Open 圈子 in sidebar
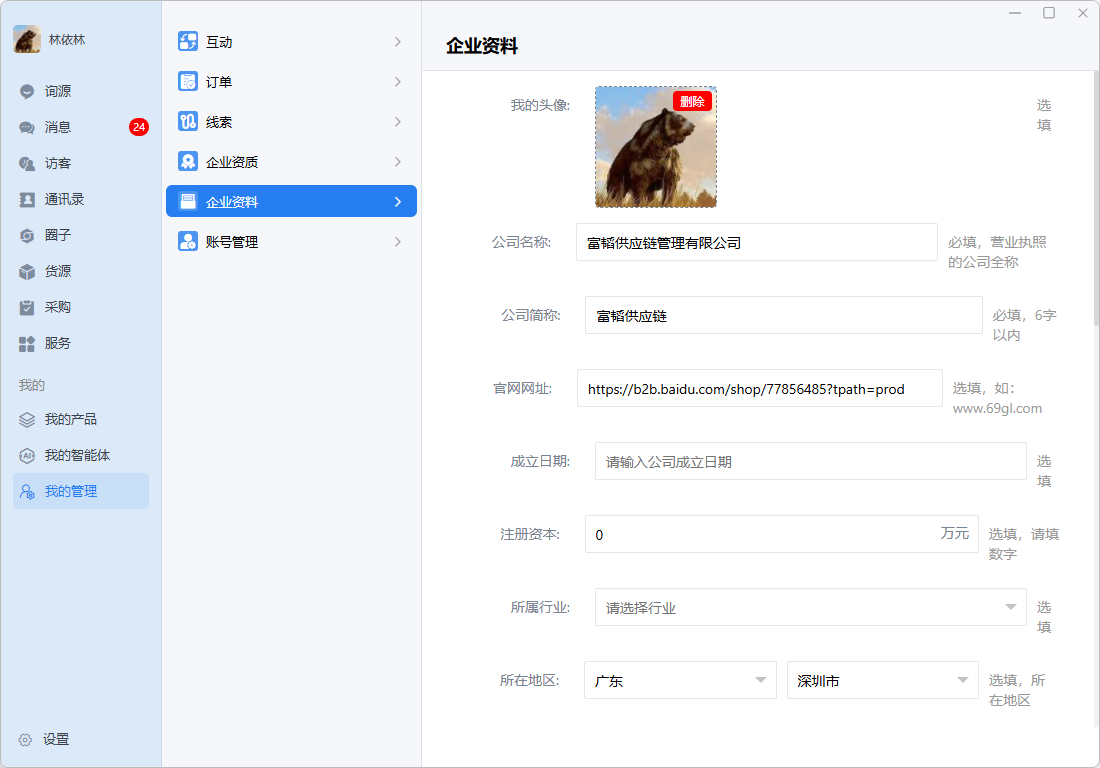Viewport: 1100px width, 768px height. point(81,235)
